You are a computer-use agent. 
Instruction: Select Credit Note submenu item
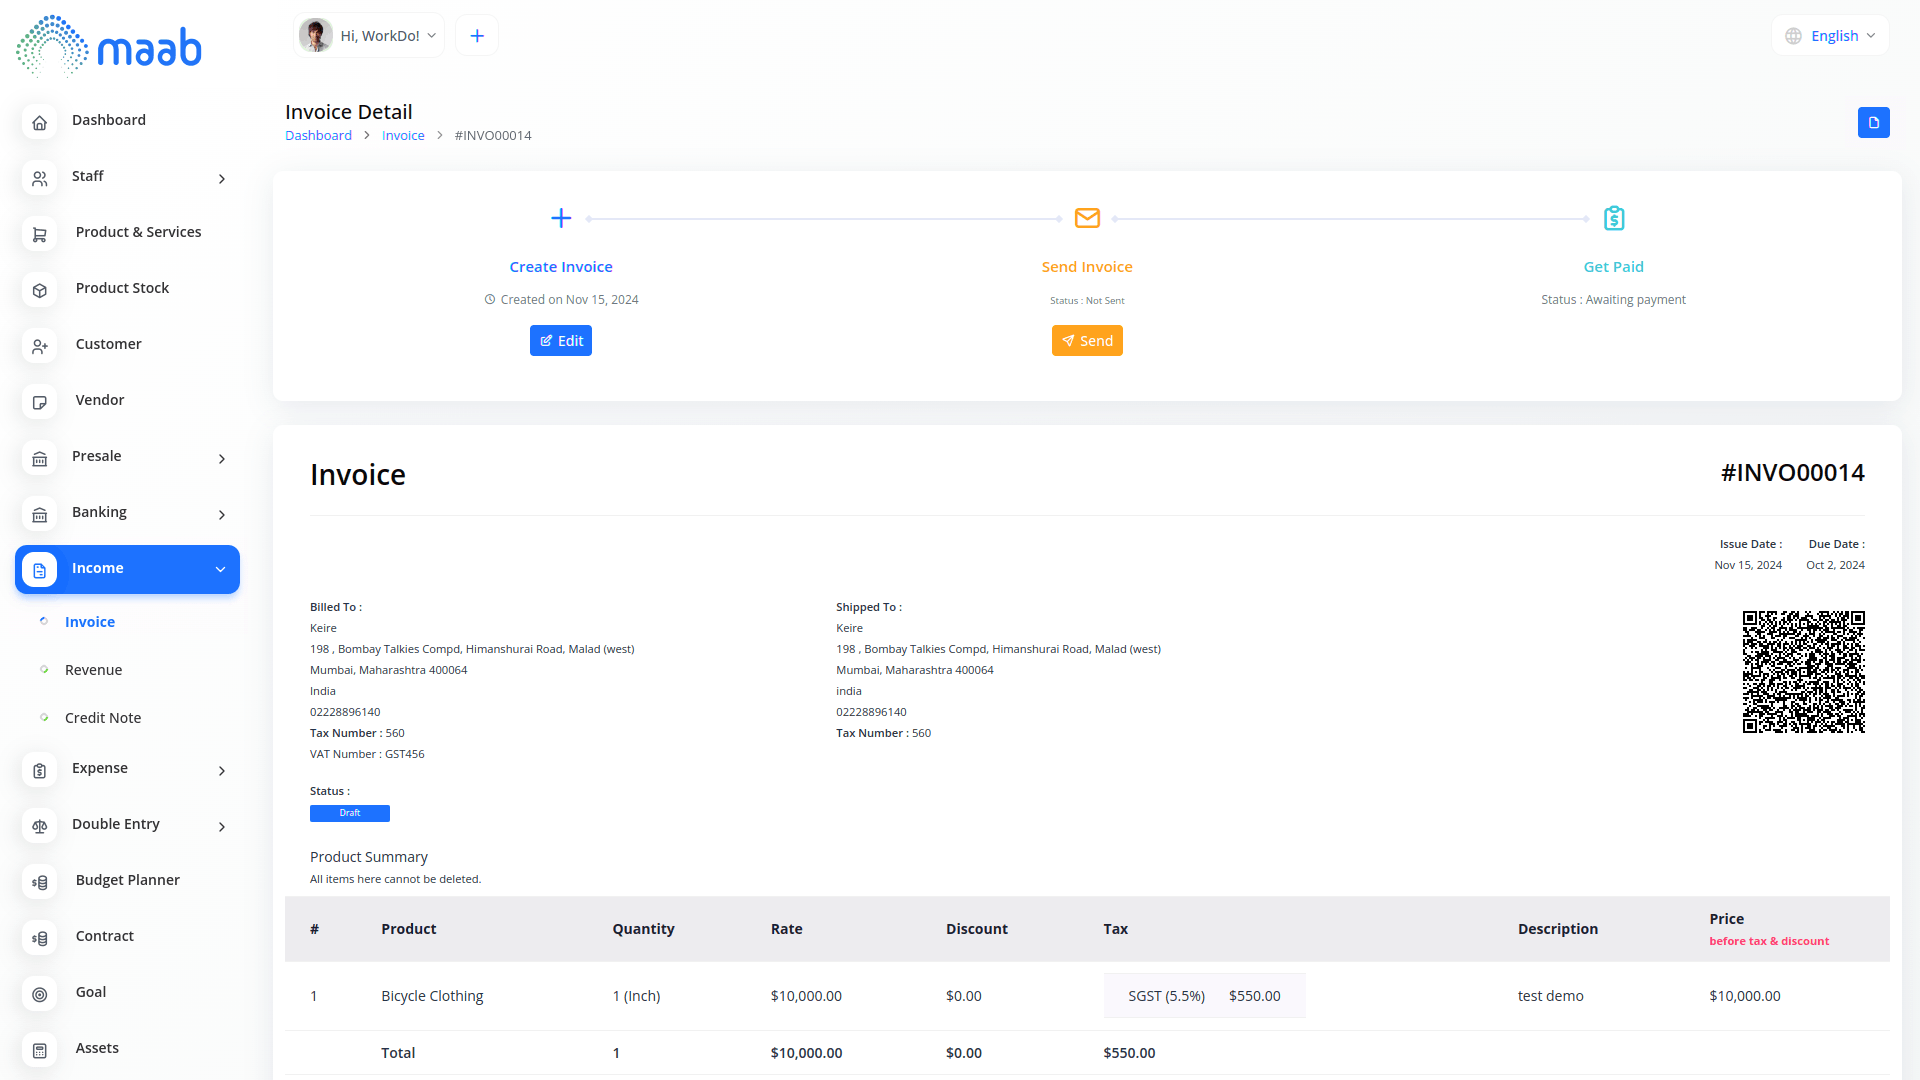(x=103, y=718)
